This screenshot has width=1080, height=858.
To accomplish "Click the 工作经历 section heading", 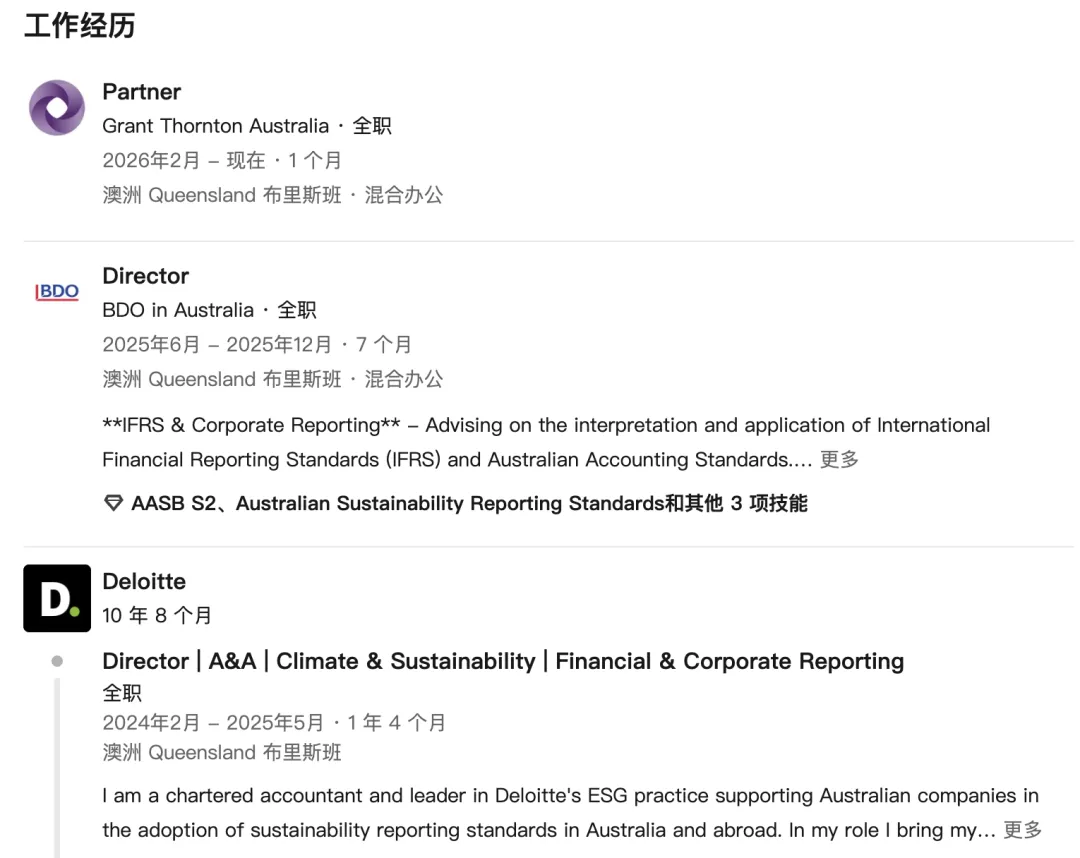I will [79, 26].
